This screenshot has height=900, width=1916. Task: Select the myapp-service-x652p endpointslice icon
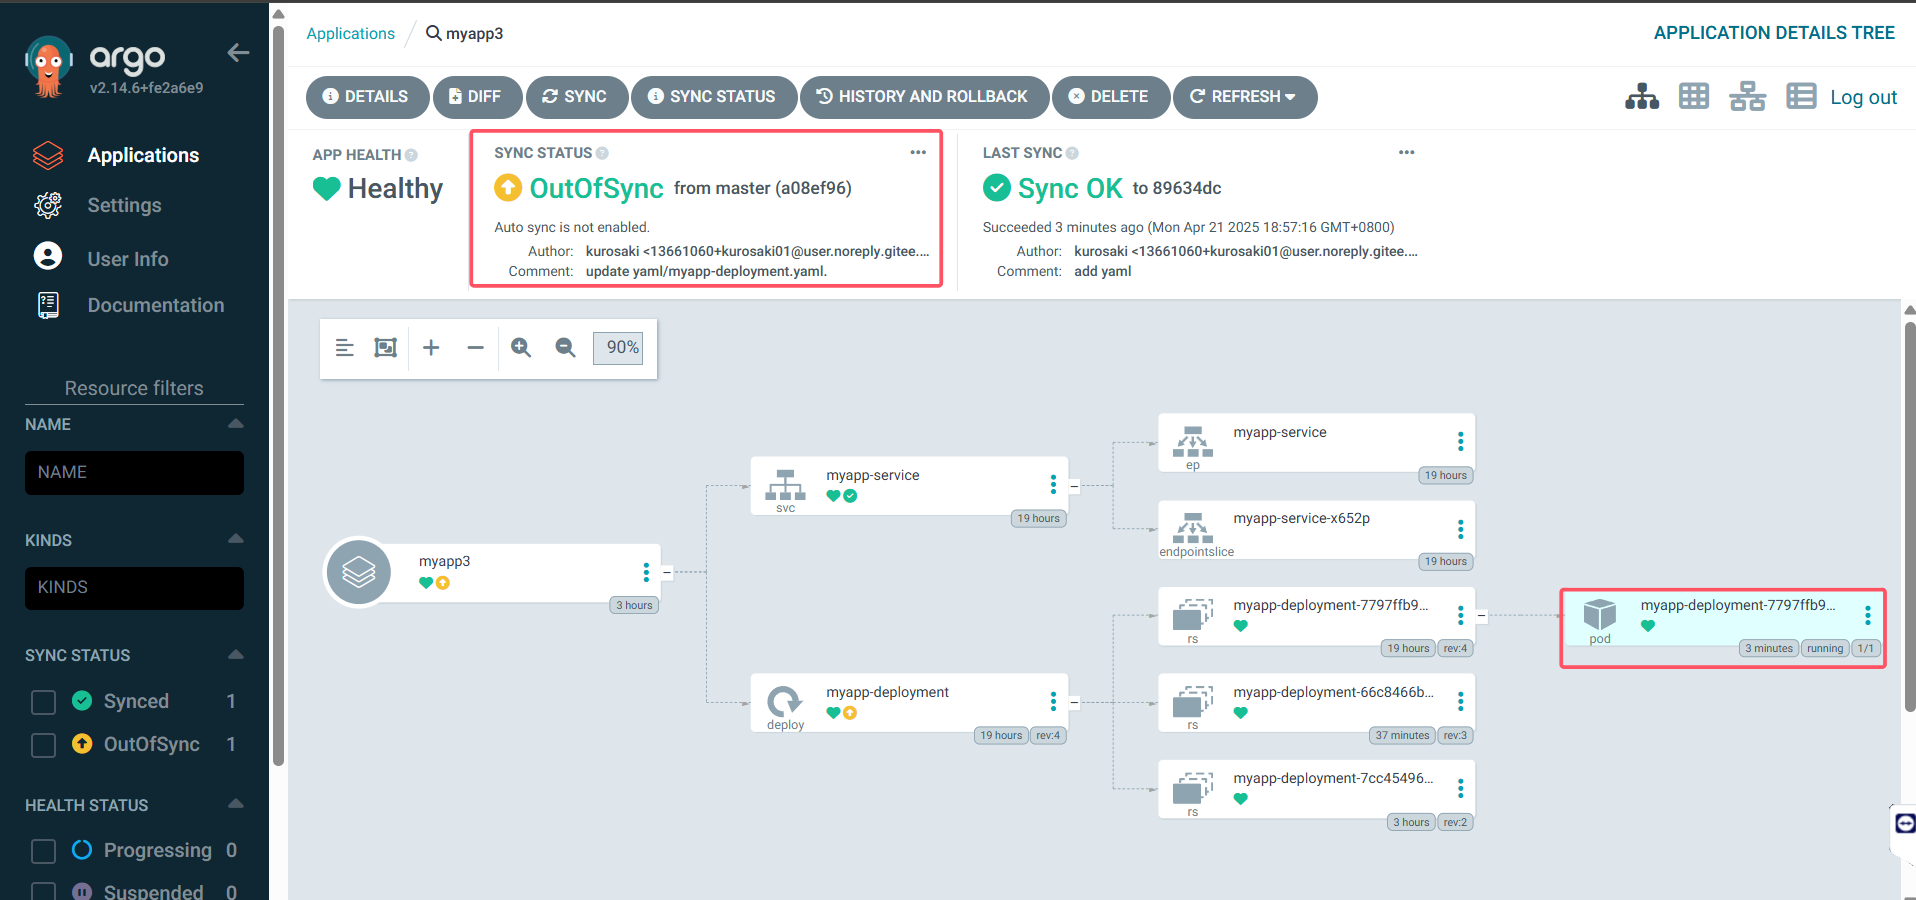1193,527
